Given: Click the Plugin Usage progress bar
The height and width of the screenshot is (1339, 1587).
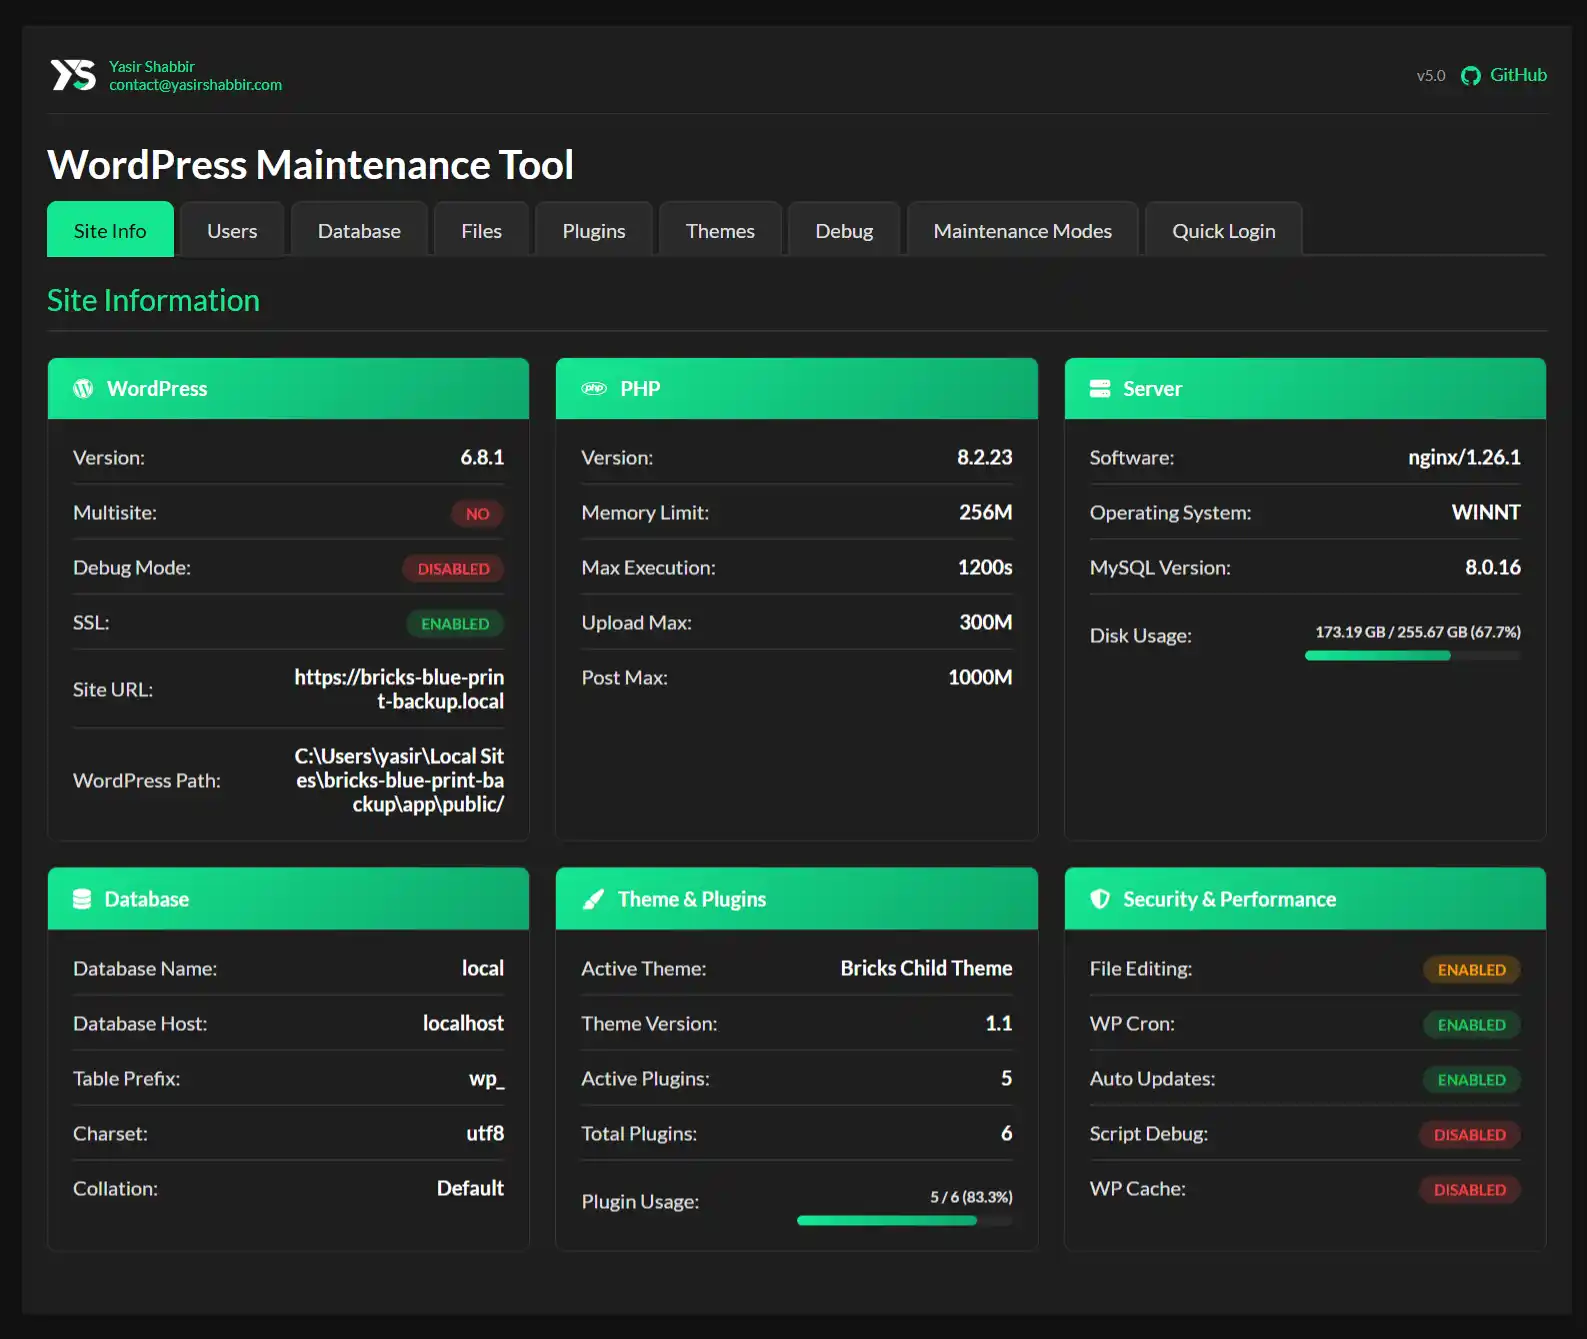Looking at the screenshot, I should (x=904, y=1220).
